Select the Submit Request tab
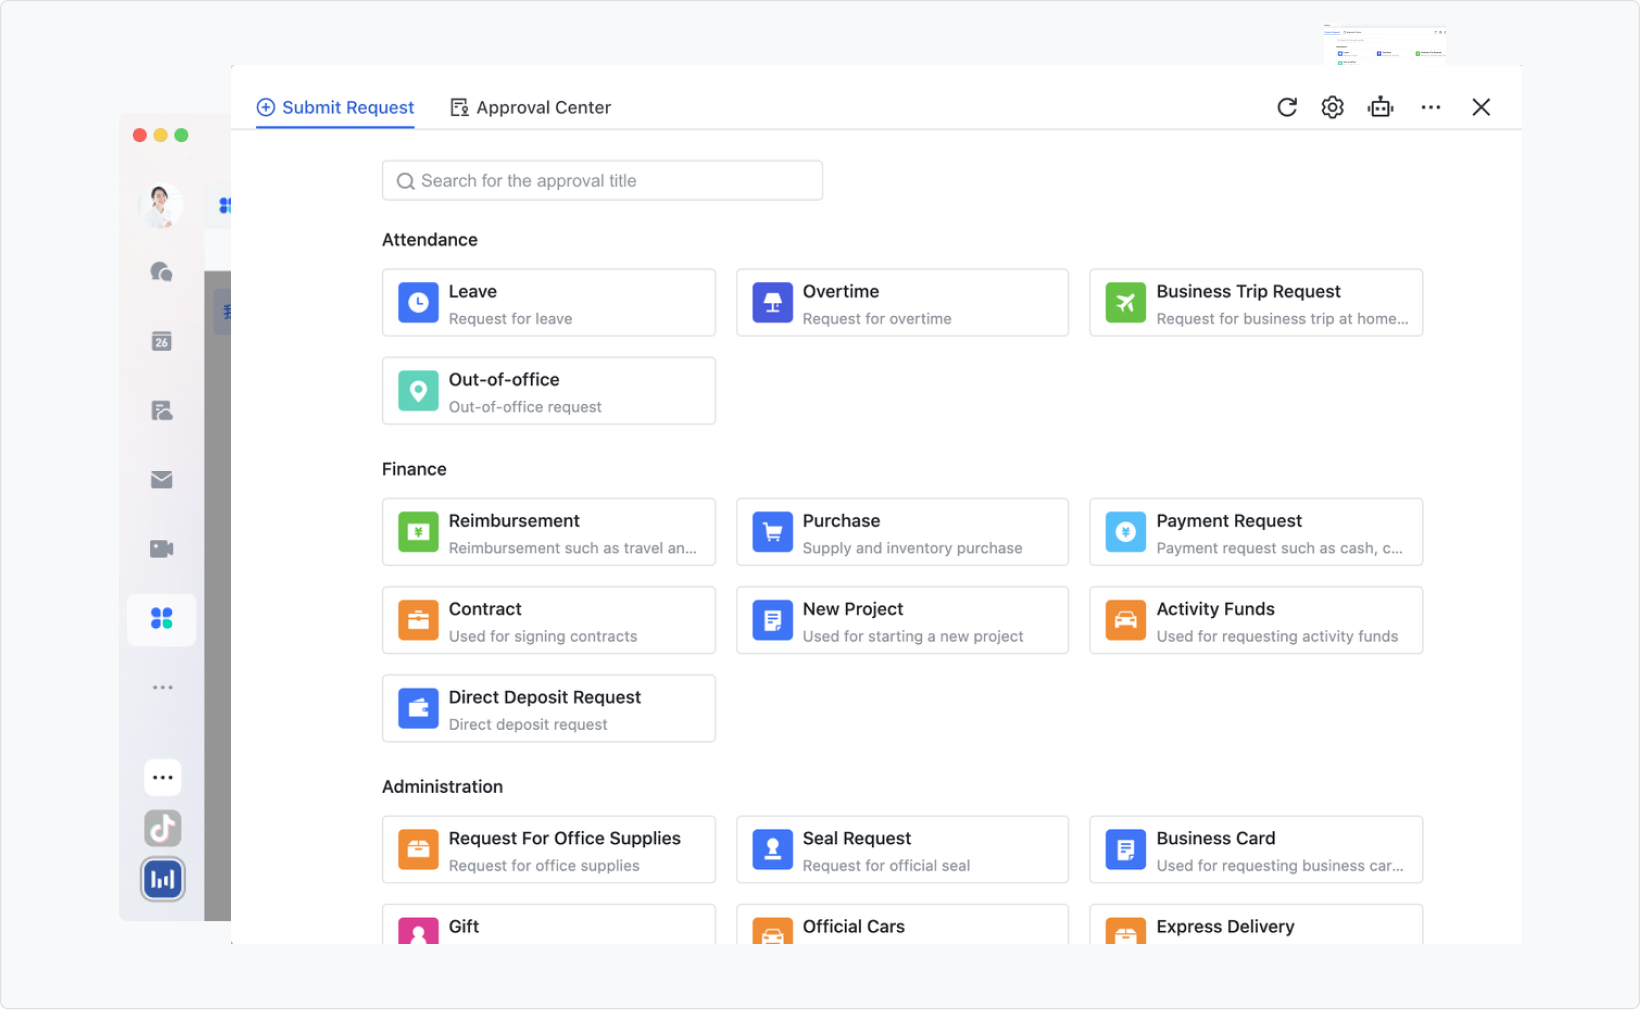The image size is (1640, 1010). (x=335, y=107)
